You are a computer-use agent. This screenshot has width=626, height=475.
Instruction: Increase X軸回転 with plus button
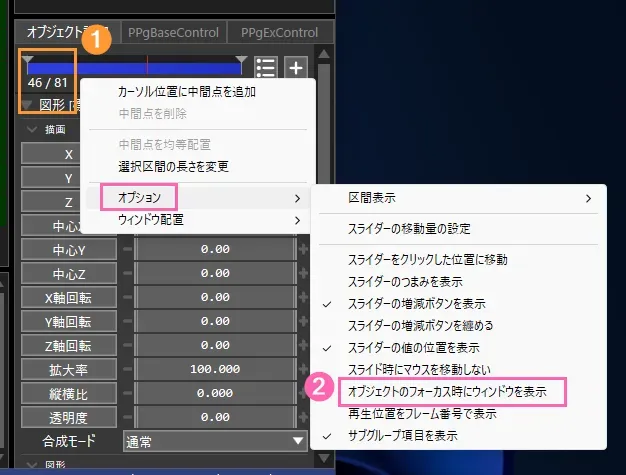[x=303, y=297]
